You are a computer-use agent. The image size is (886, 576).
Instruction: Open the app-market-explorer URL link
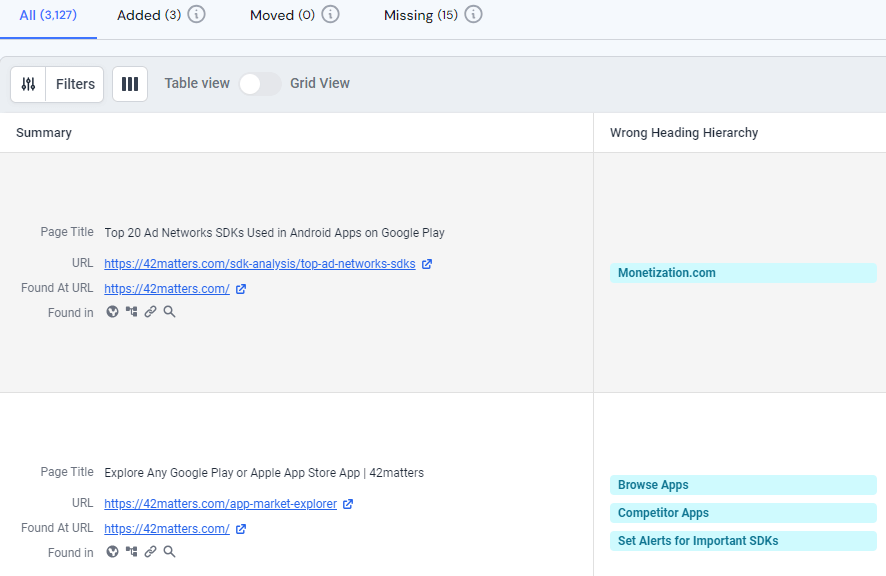(x=220, y=504)
